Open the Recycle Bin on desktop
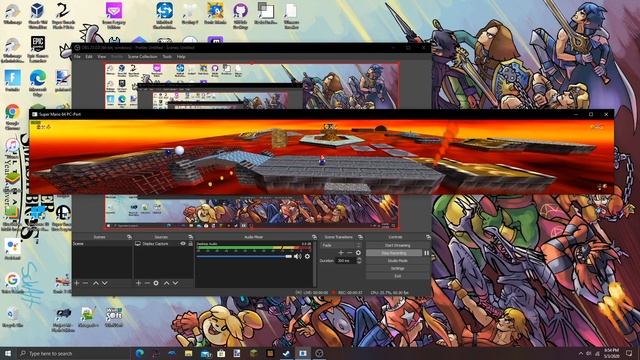The width and height of the screenshot is (640, 360). pos(12,318)
